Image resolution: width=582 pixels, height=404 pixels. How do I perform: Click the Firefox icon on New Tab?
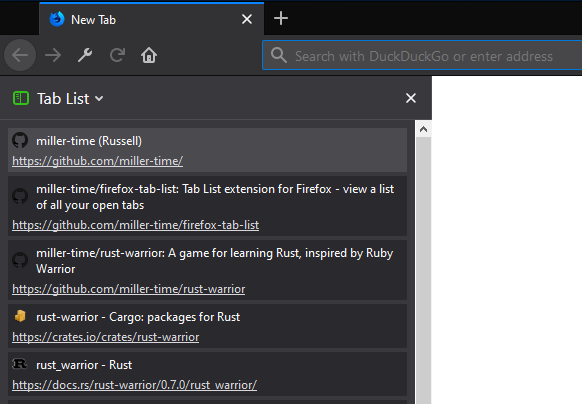click(x=57, y=19)
